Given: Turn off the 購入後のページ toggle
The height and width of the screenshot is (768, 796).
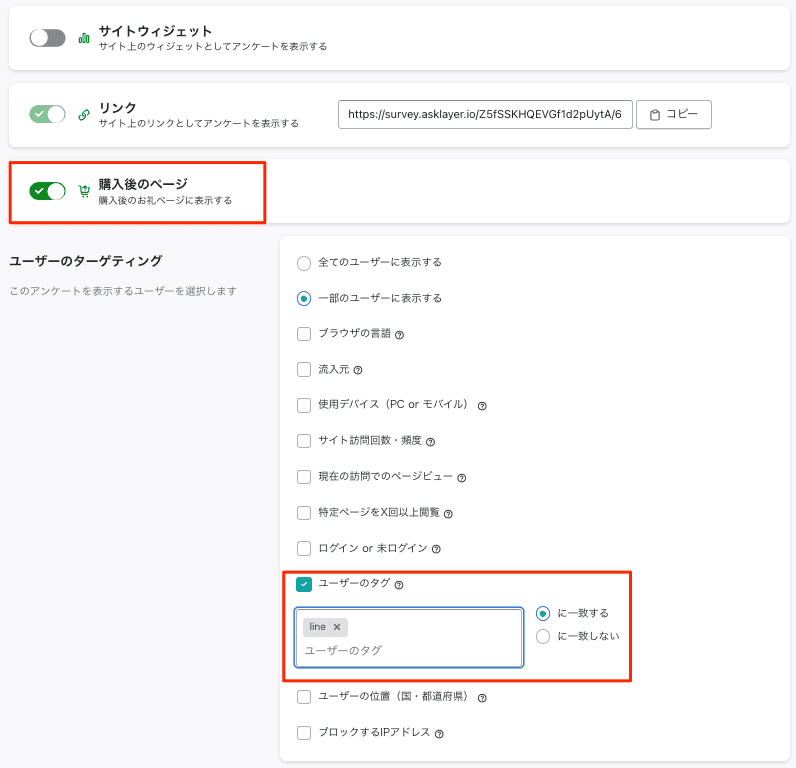Looking at the screenshot, I should click(x=47, y=191).
